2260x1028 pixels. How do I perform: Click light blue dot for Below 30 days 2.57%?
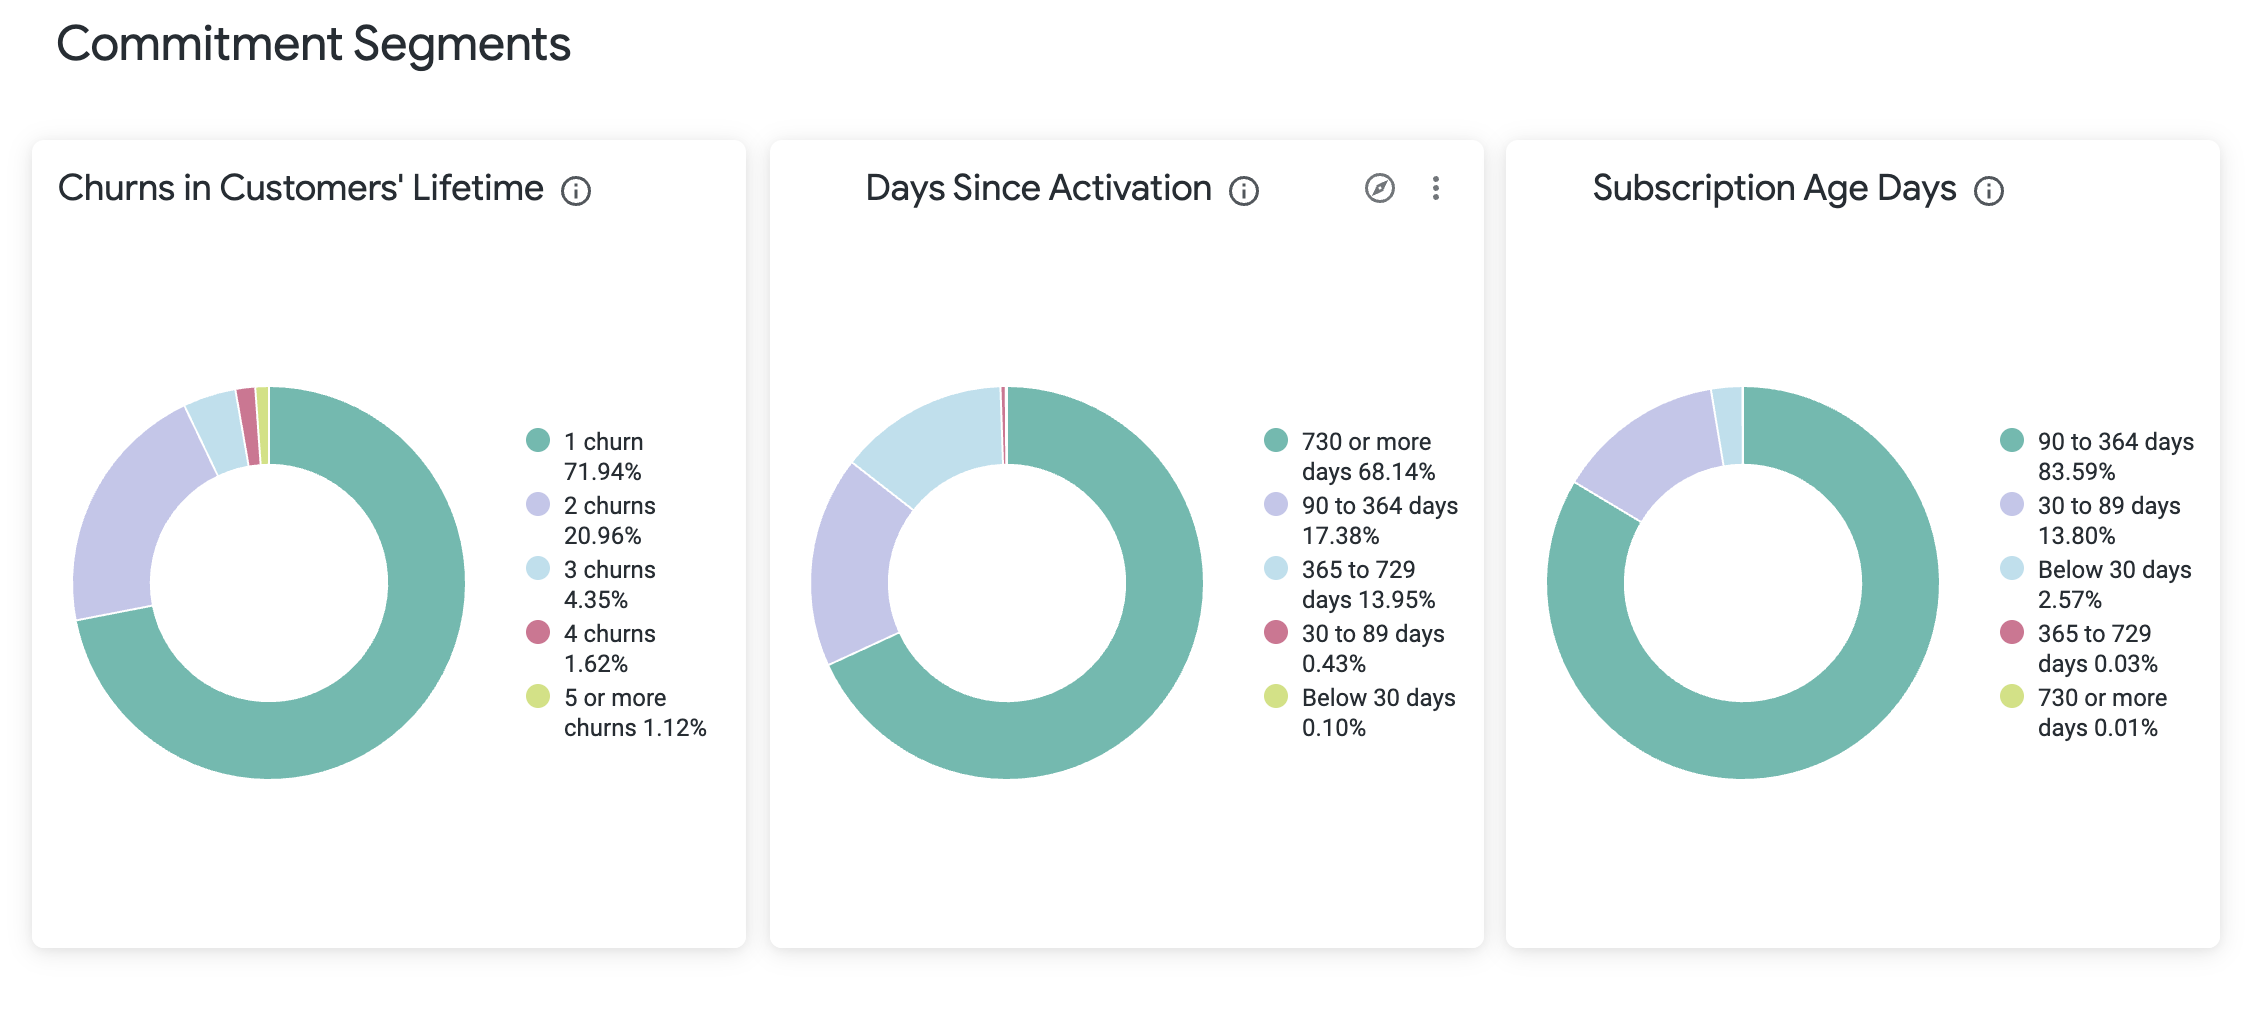tap(2012, 568)
